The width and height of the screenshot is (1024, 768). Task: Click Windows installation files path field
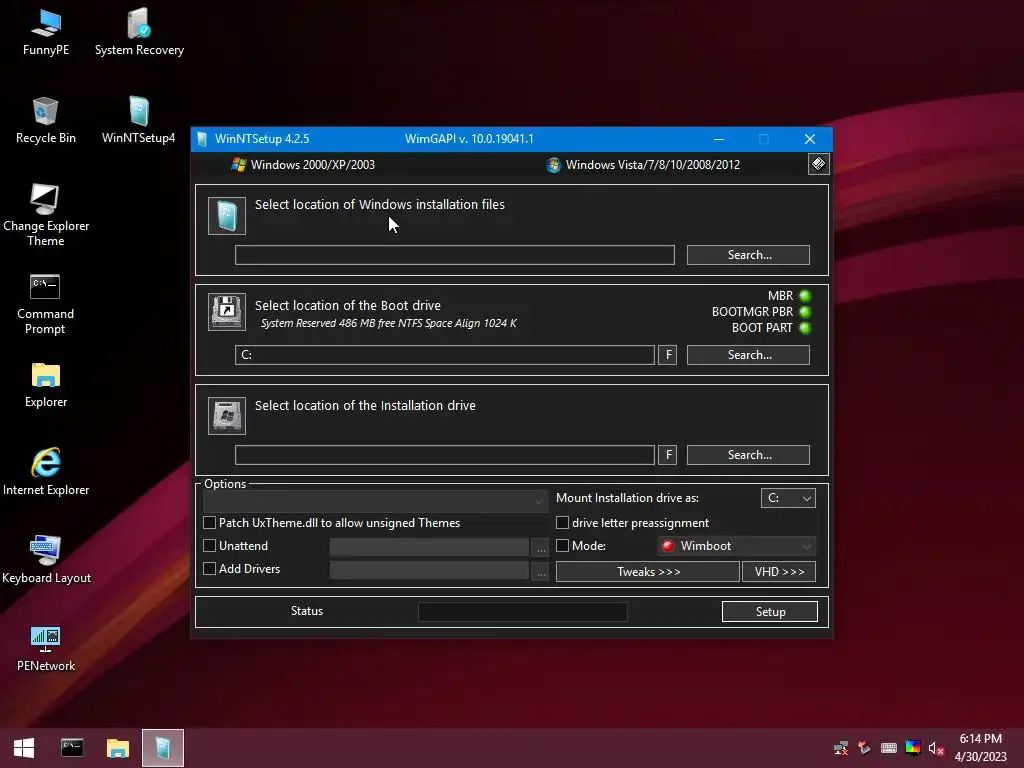point(455,255)
